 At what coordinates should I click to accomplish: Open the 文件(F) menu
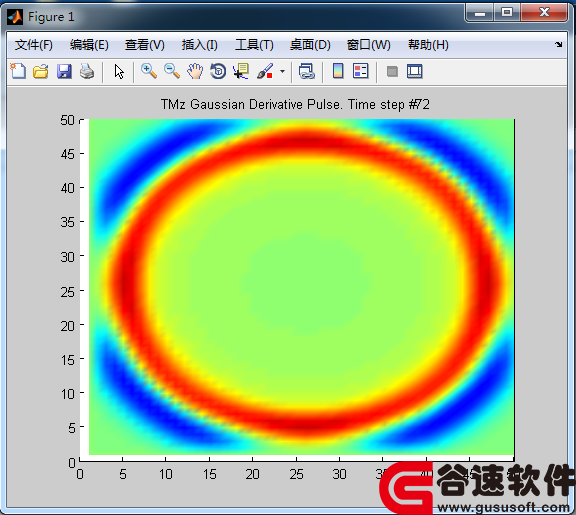click(x=34, y=45)
